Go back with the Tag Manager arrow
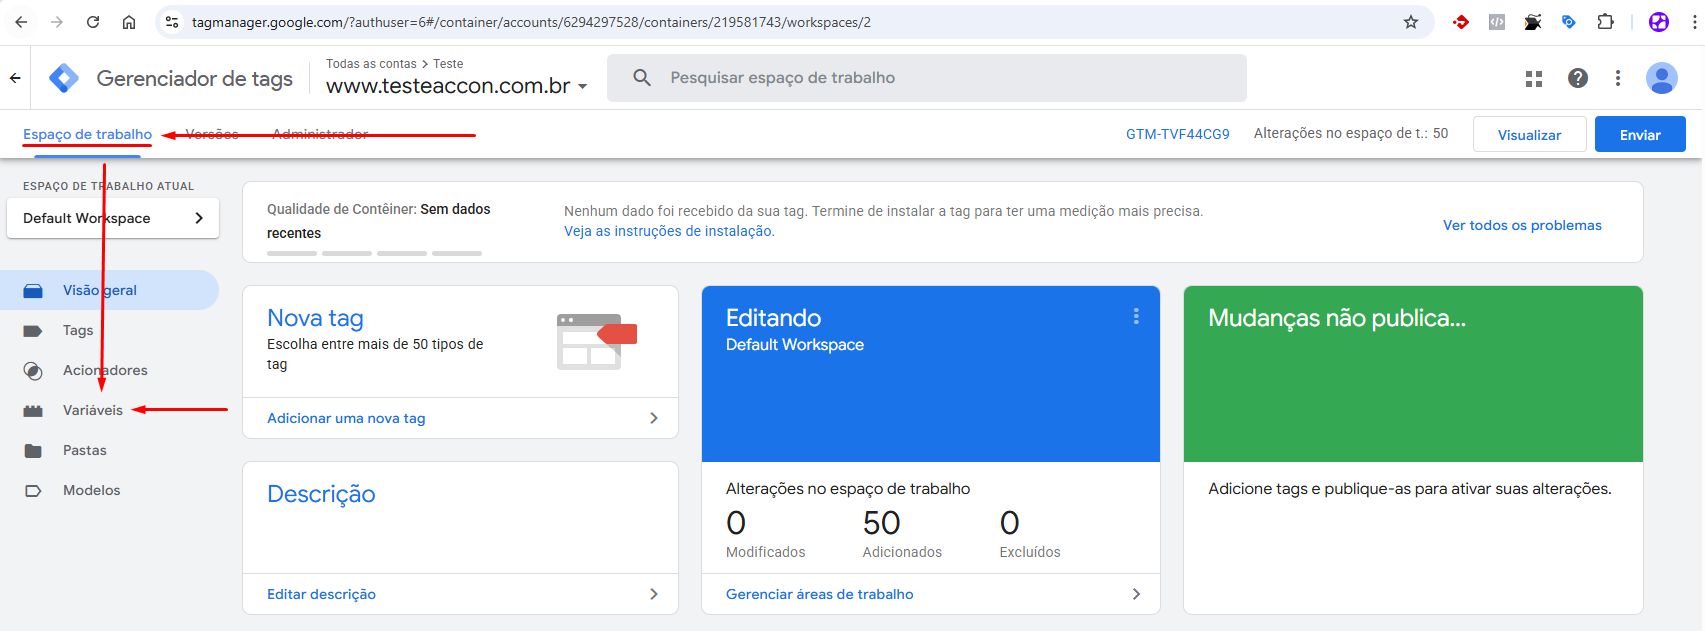The image size is (1705, 631). coord(15,78)
